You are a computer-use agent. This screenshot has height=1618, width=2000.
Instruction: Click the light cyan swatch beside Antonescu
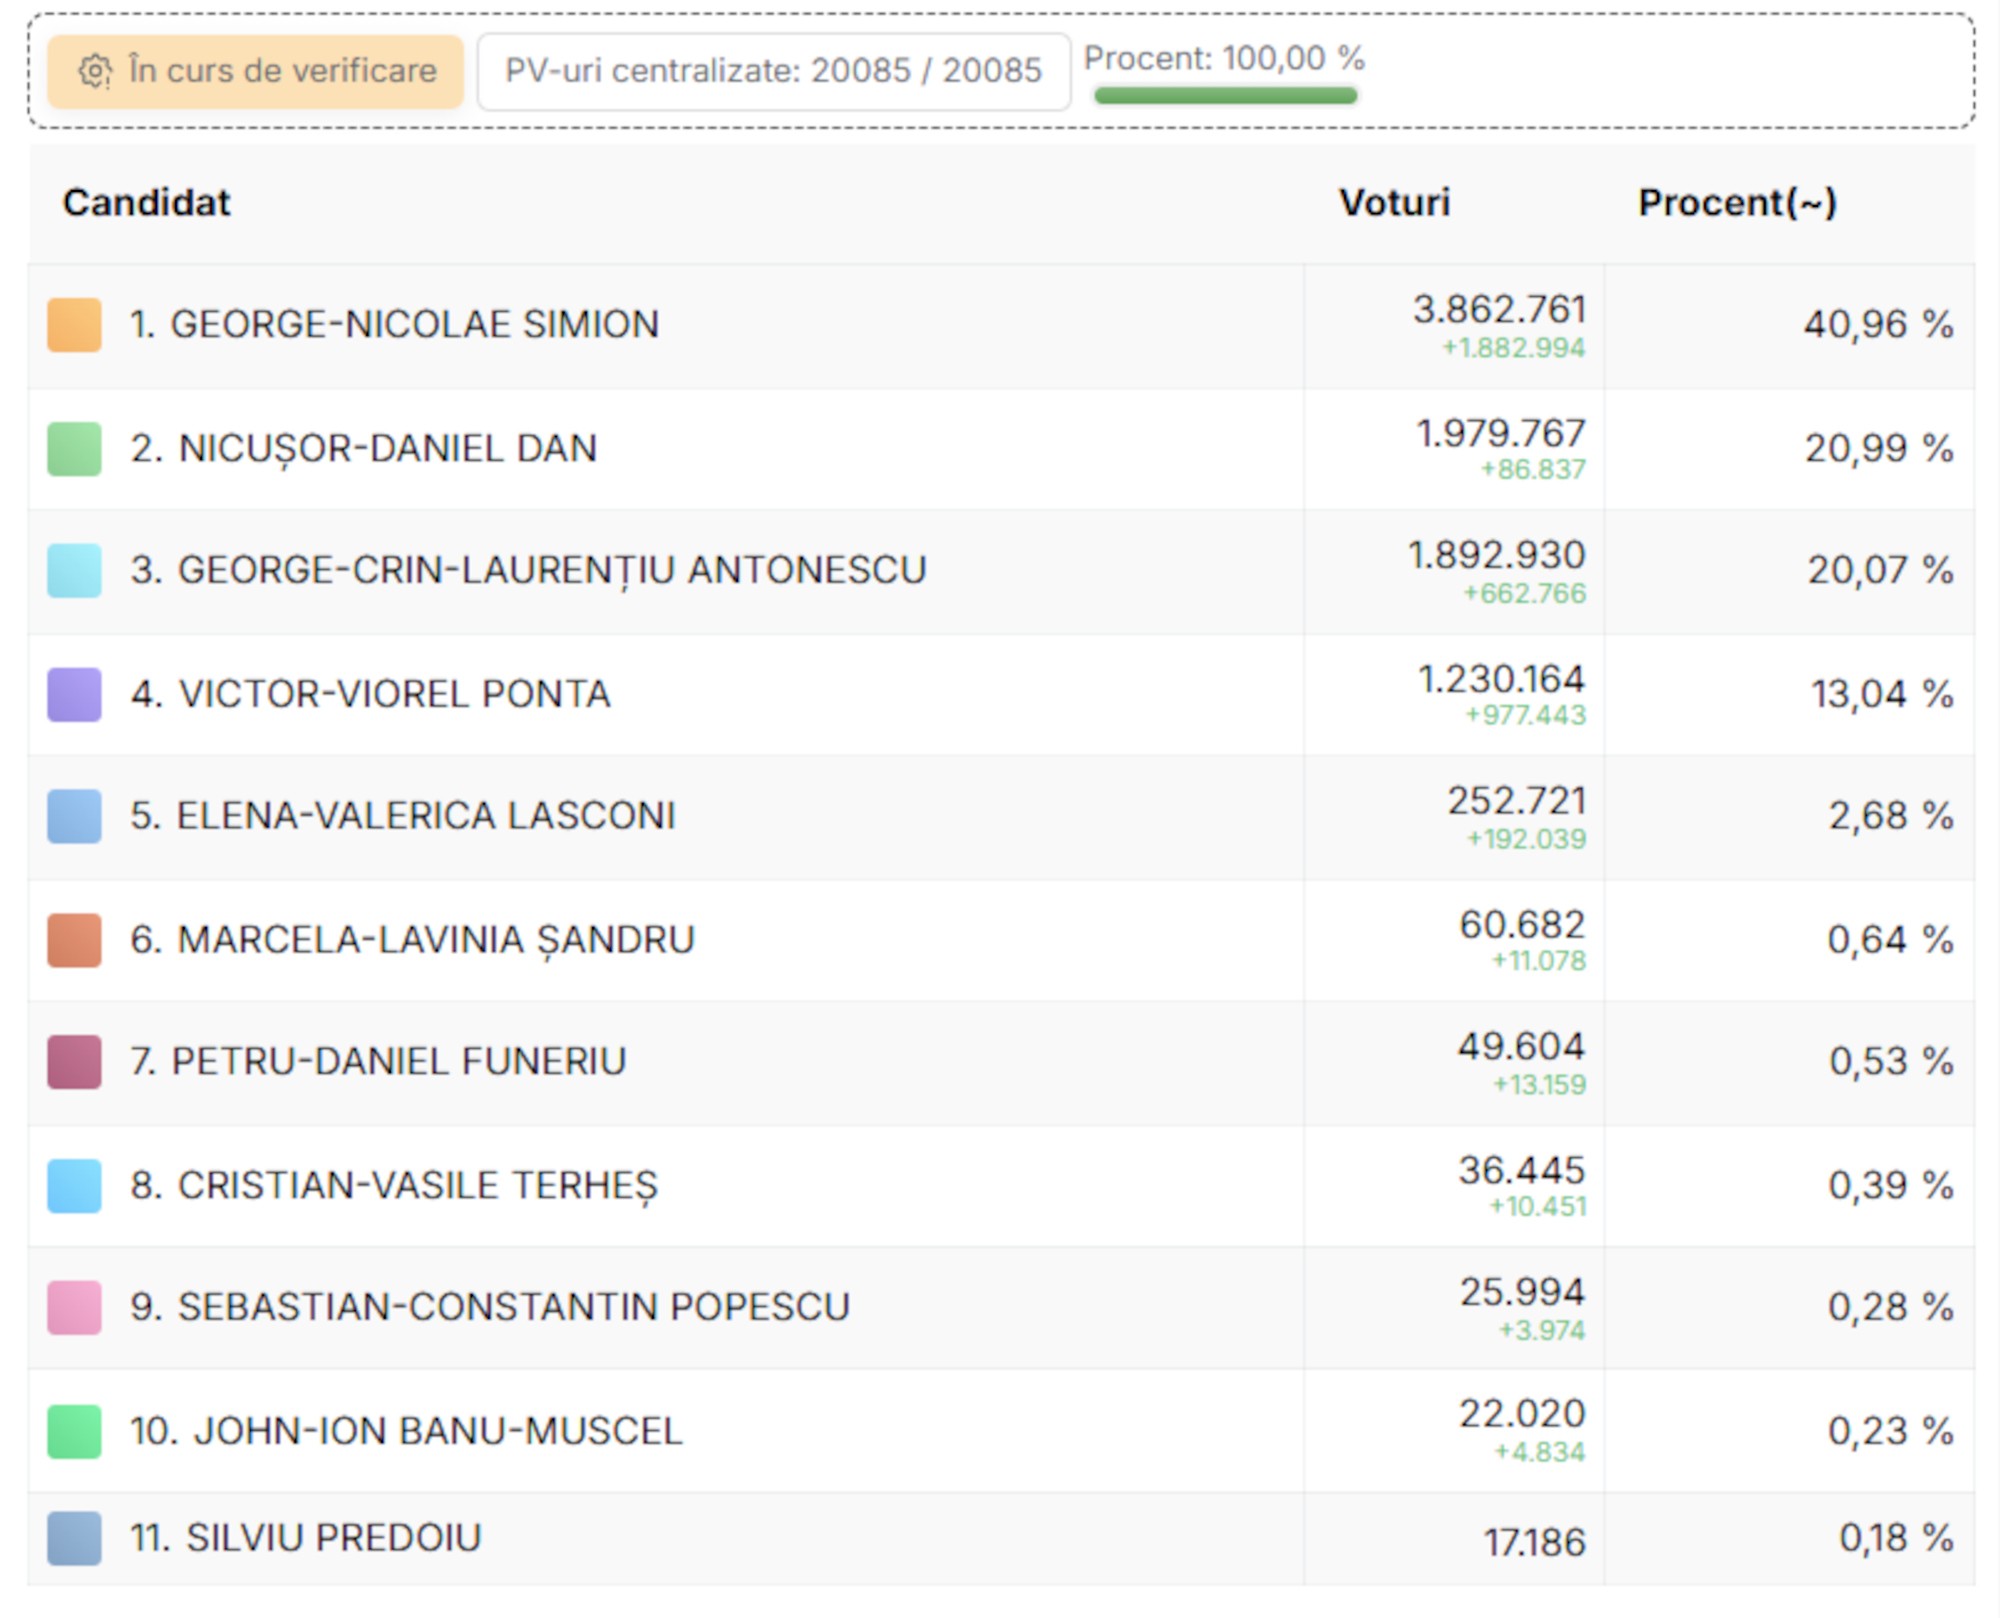(75, 571)
